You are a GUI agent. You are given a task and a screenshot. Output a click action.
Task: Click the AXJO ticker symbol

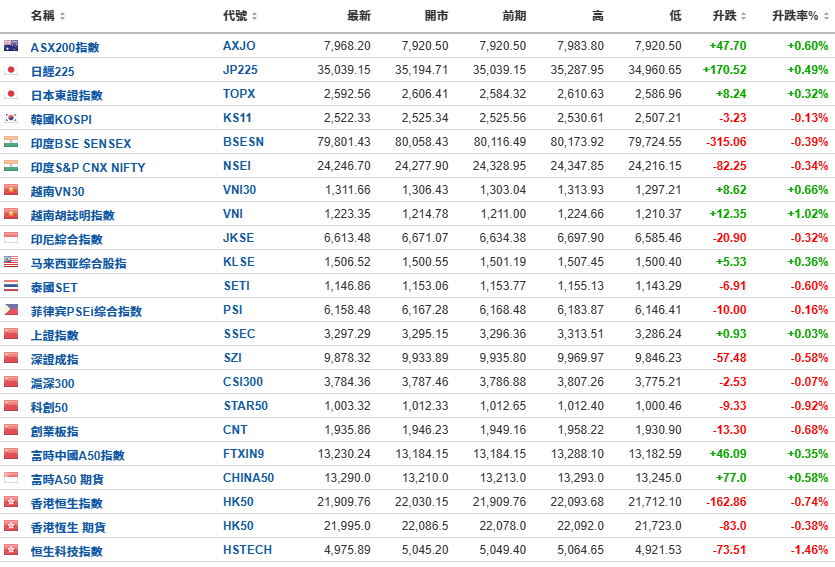point(239,46)
